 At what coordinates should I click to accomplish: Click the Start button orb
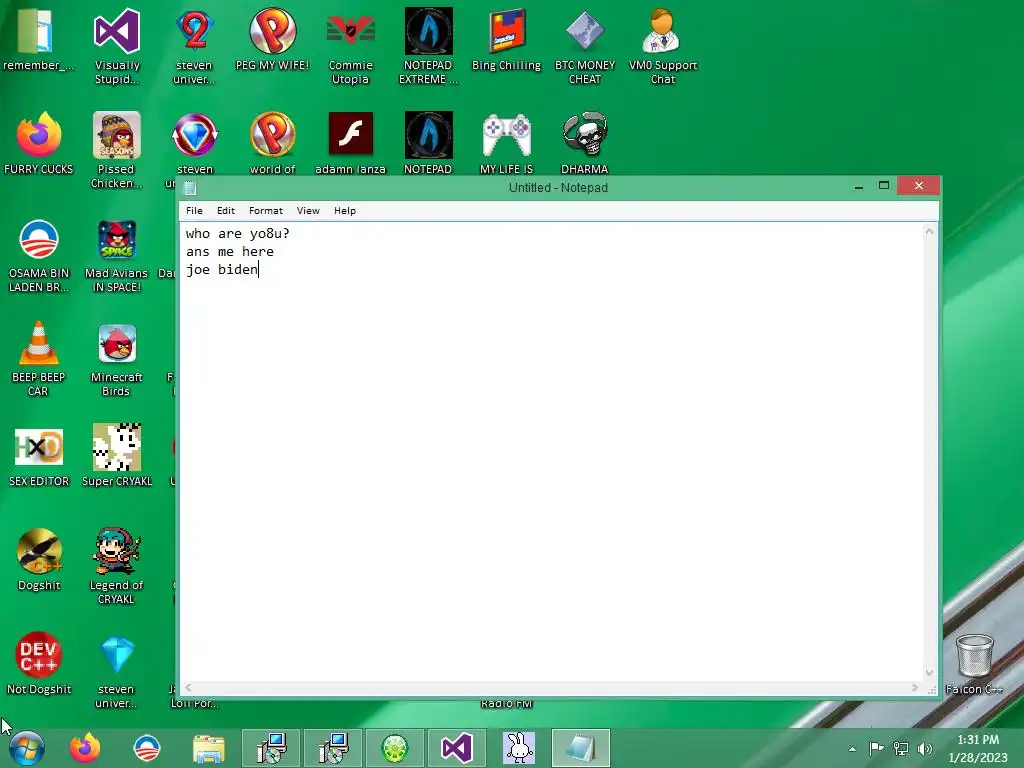[27, 748]
